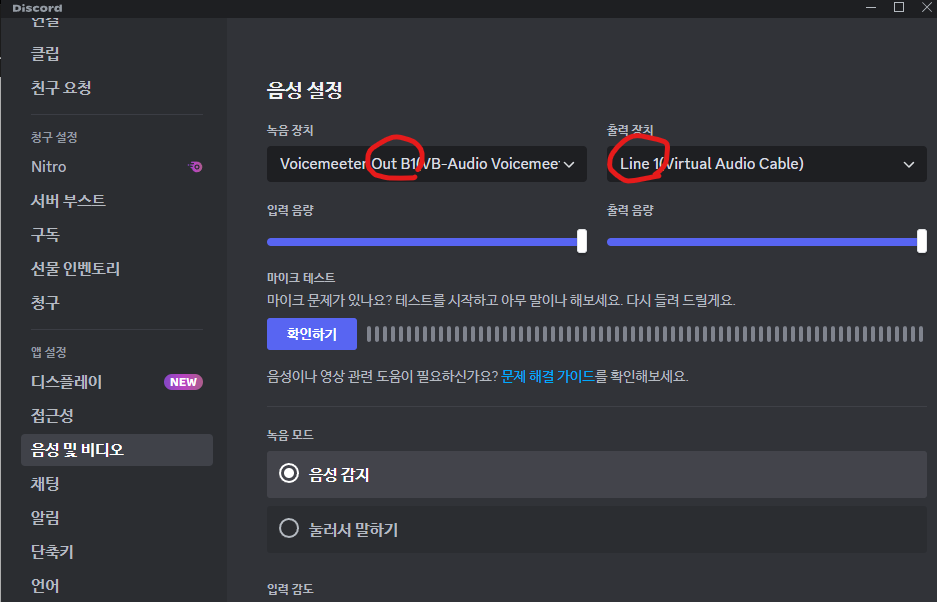Maximize the Discord window
The width and height of the screenshot is (937, 602).
899,7
